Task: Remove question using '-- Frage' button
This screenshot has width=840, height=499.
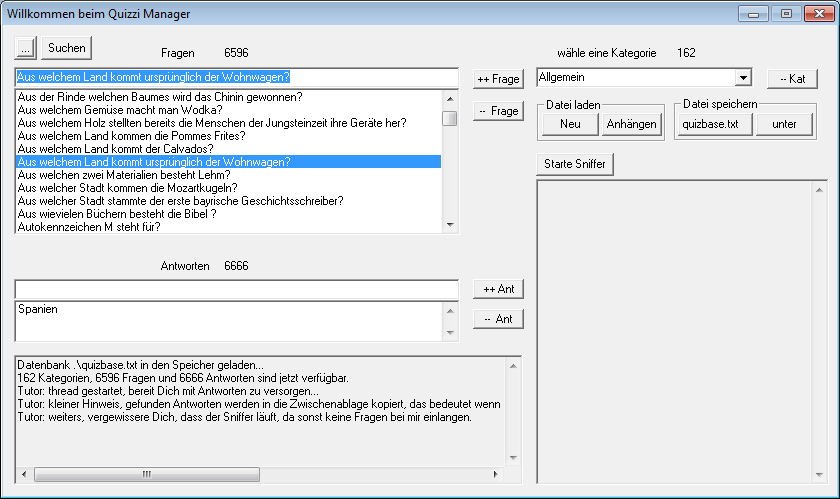Action: (x=498, y=111)
